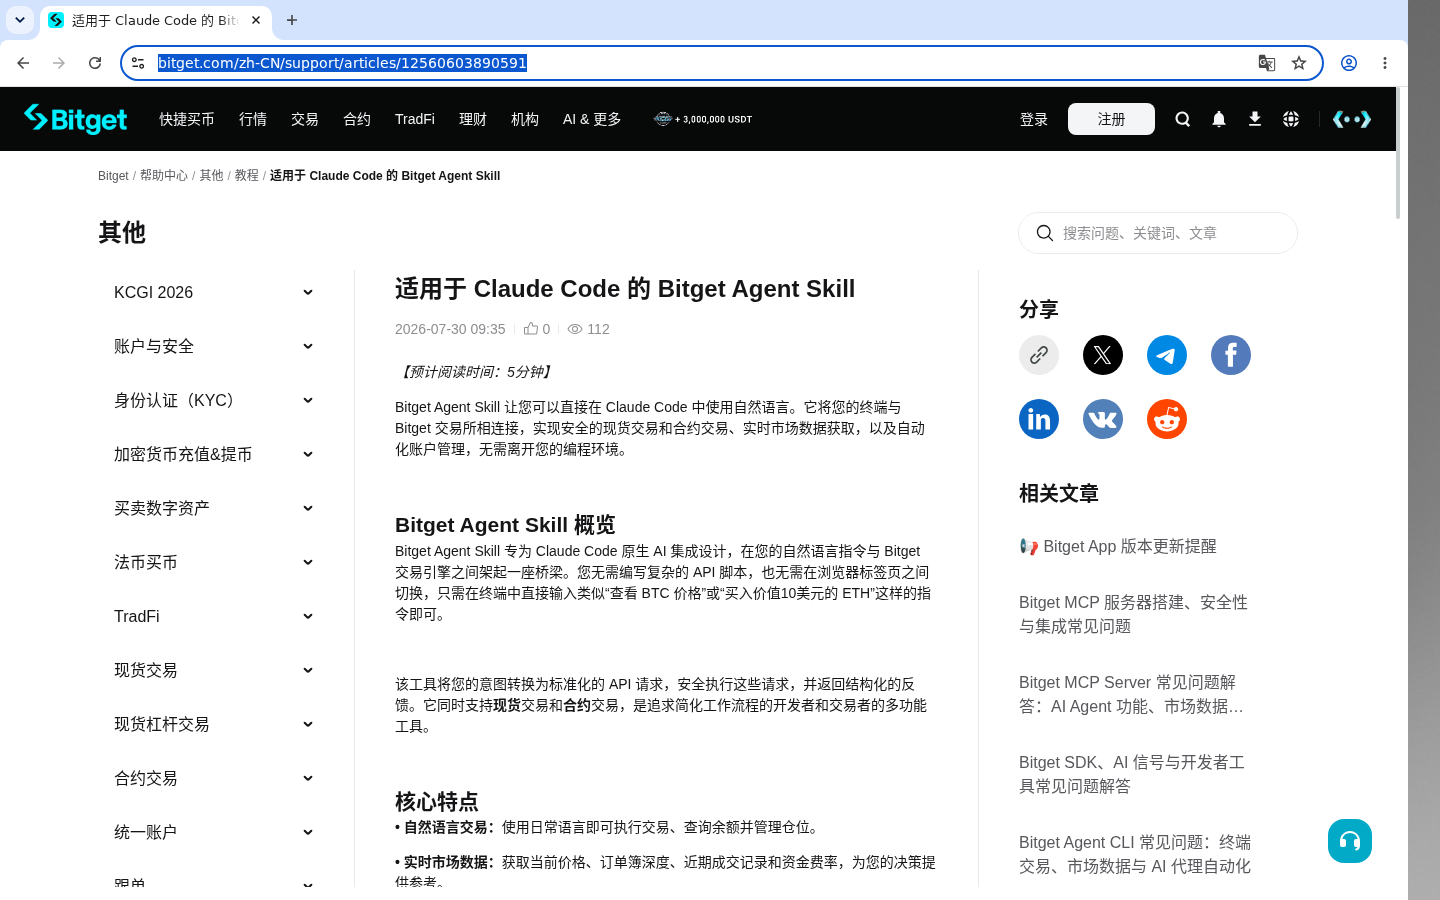Share article on Reddit
The width and height of the screenshot is (1440, 900).
[1167, 419]
